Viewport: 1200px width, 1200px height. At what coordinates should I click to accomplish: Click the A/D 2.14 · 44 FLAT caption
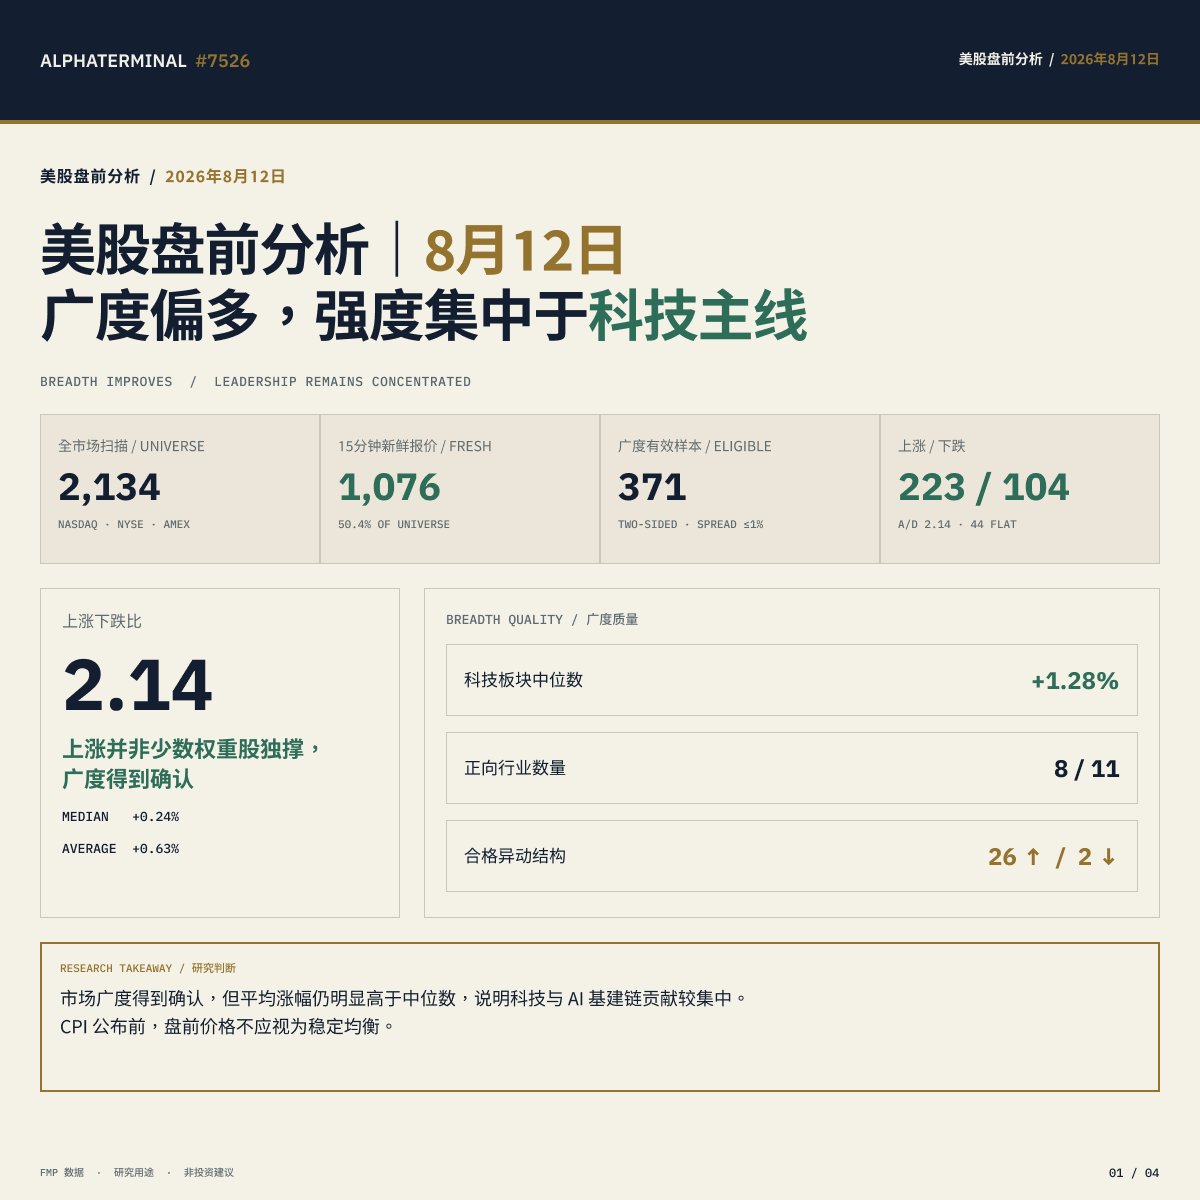957,524
